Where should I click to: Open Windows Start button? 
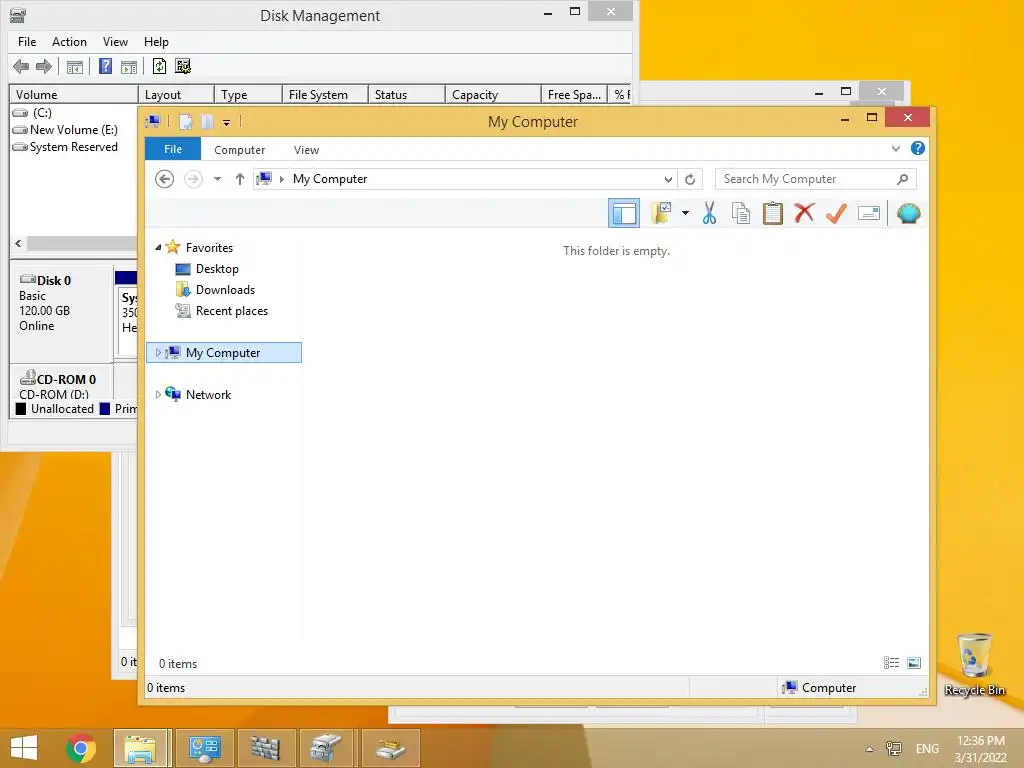tap(24, 748)
